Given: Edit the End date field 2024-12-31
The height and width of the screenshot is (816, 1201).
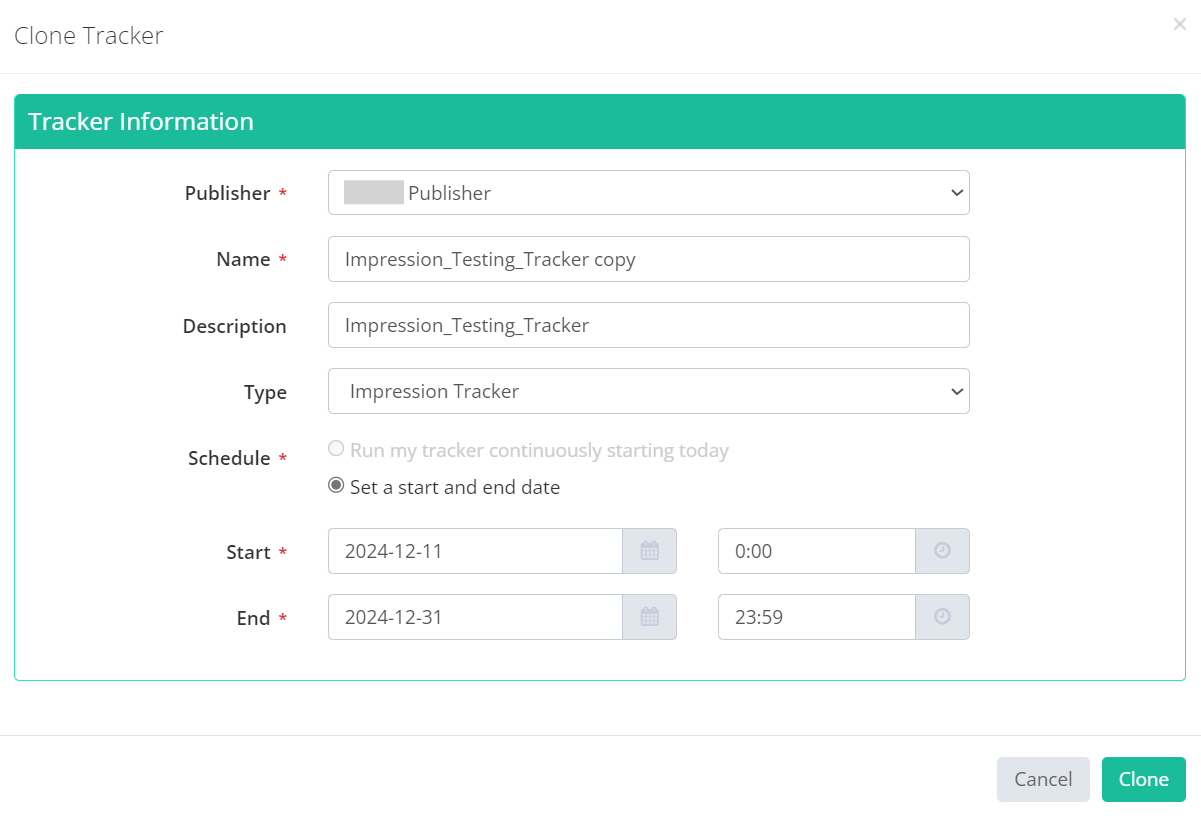Looking at the screenshot, I should (475, 617).
